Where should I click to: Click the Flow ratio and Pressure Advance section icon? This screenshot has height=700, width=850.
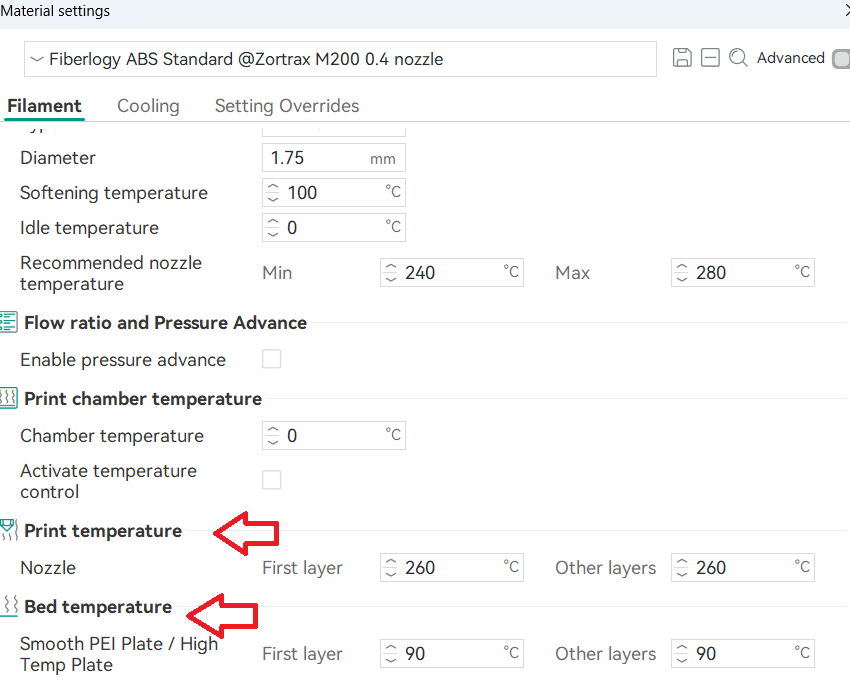click(x=9, y=322)
